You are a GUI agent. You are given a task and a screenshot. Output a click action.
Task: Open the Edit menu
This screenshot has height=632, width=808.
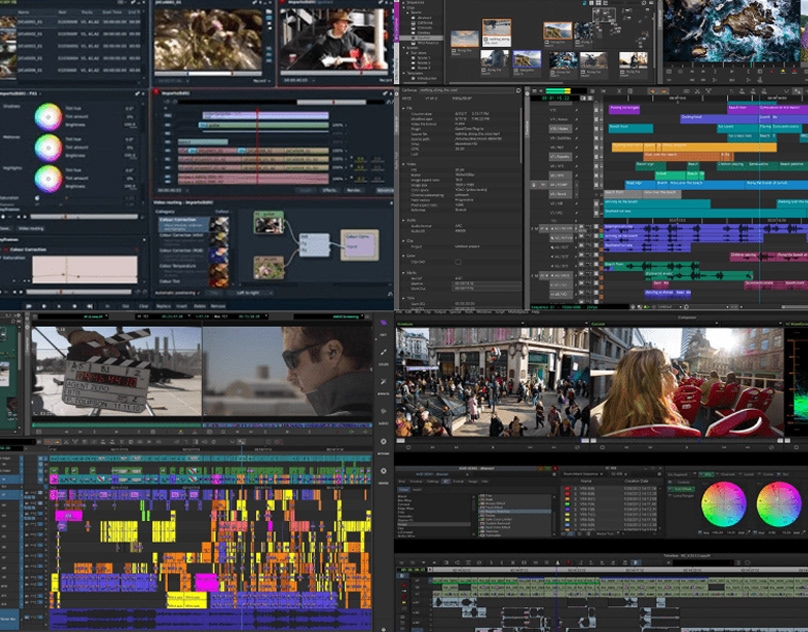click(x=409, y=312)
